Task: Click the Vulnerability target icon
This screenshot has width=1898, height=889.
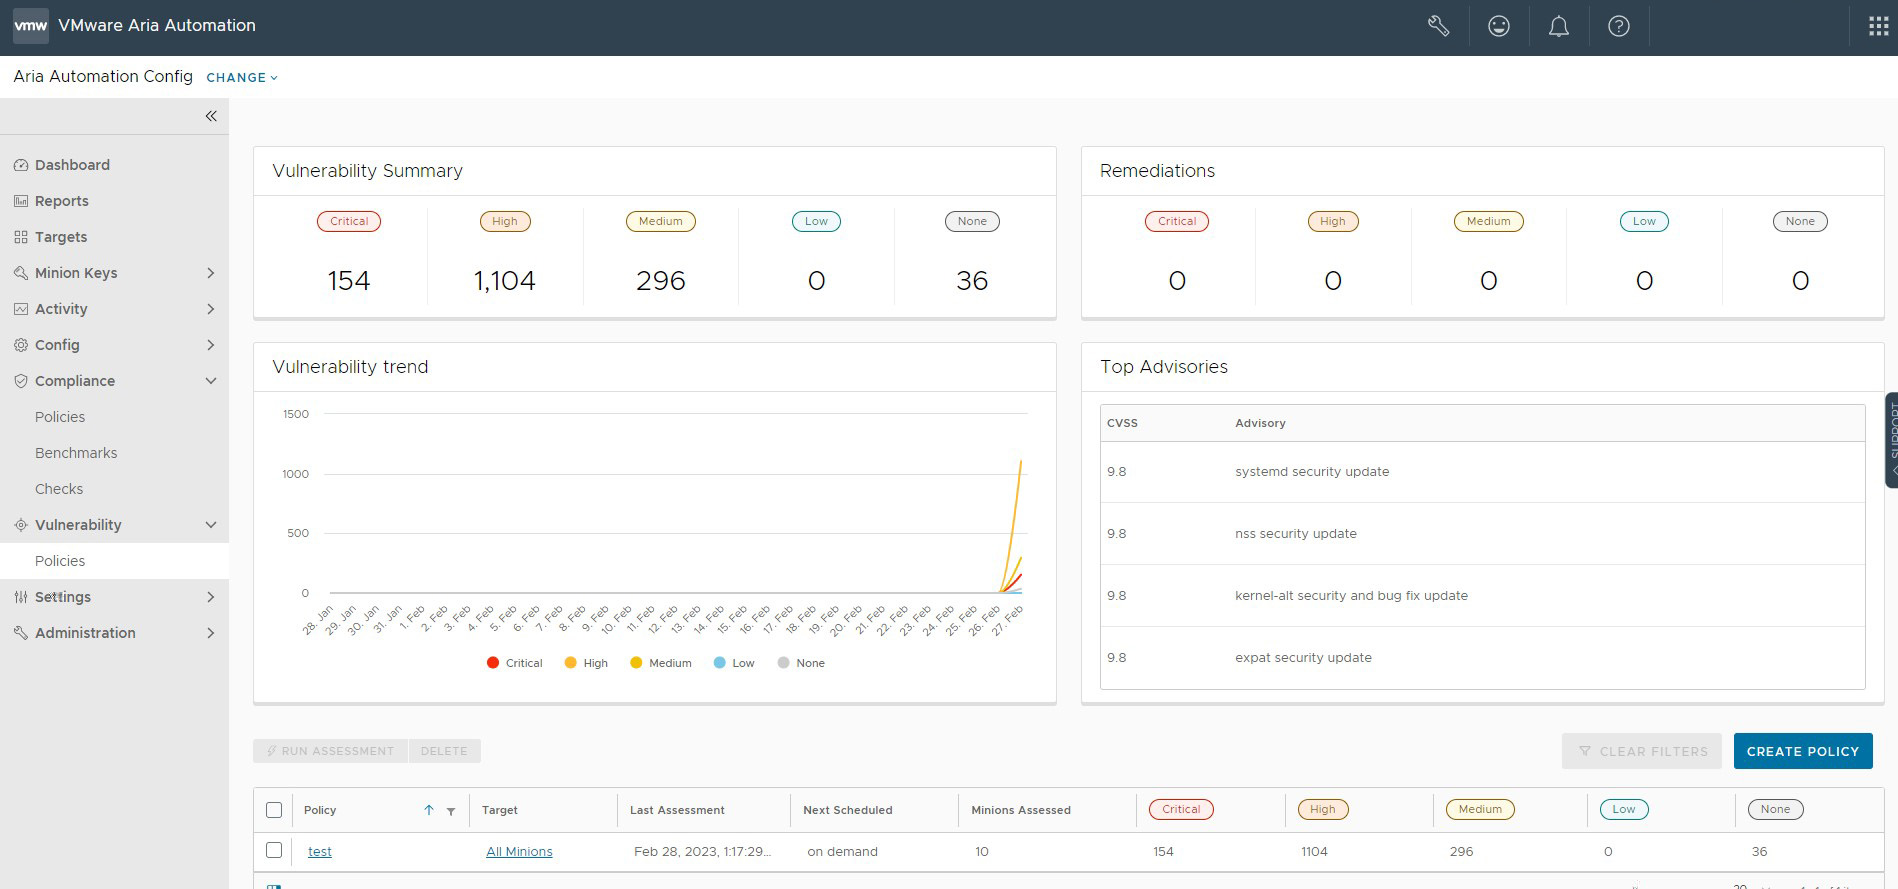Action: (x=21, y=525)
